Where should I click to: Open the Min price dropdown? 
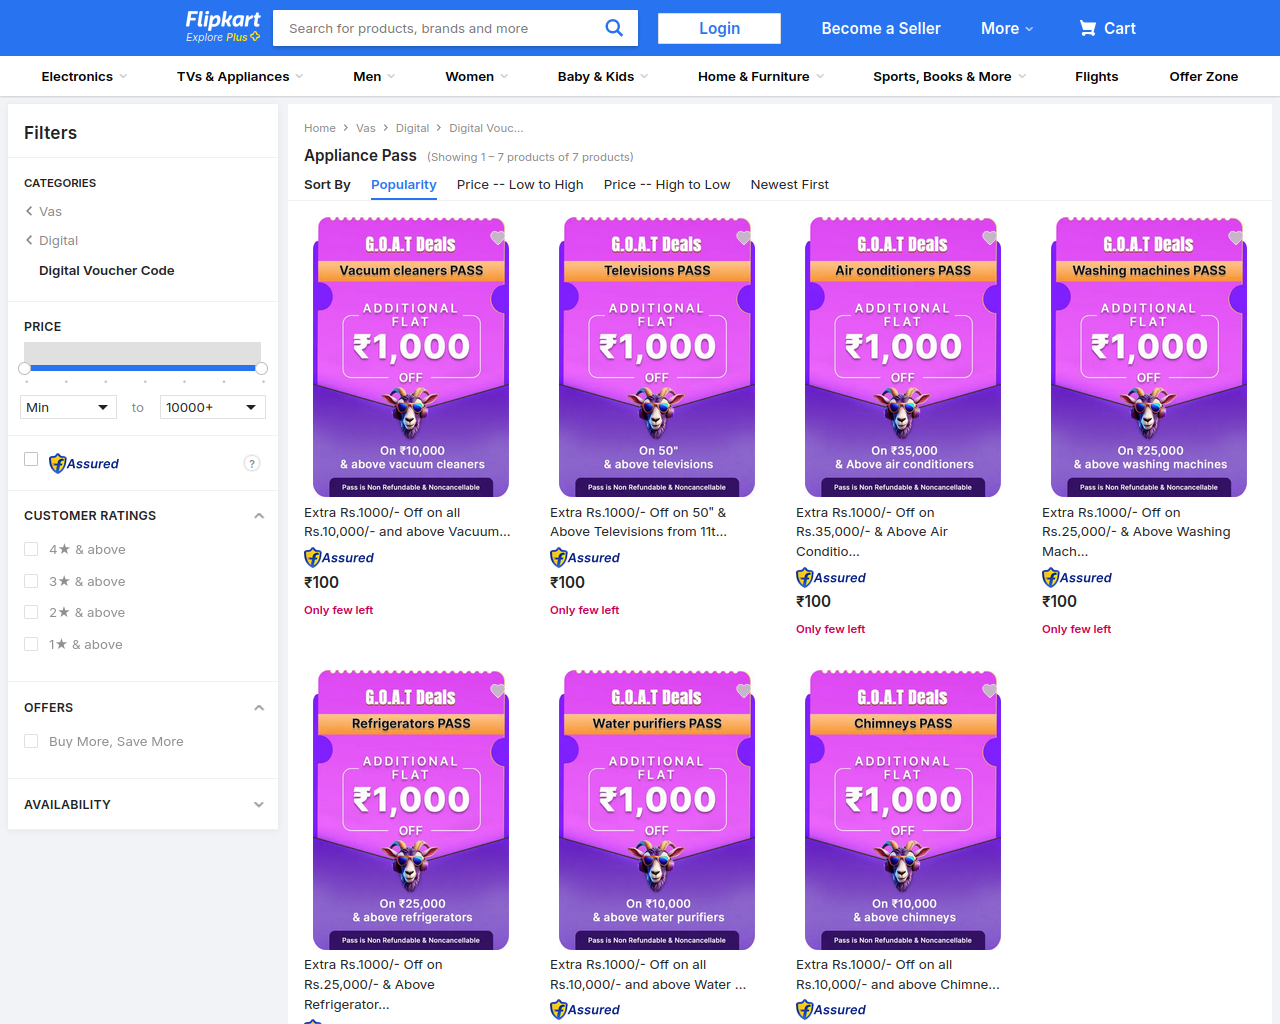(x=67, y=407)
